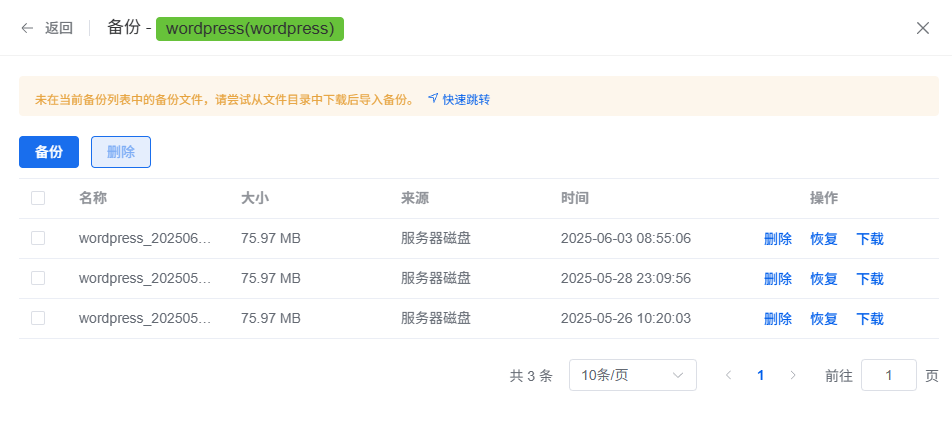Viewport: 952px width, 423px height.
Task: Delete the 2025-05-28 23:09:56 backup
Action: pyautogui.click(x=778, y=279)
